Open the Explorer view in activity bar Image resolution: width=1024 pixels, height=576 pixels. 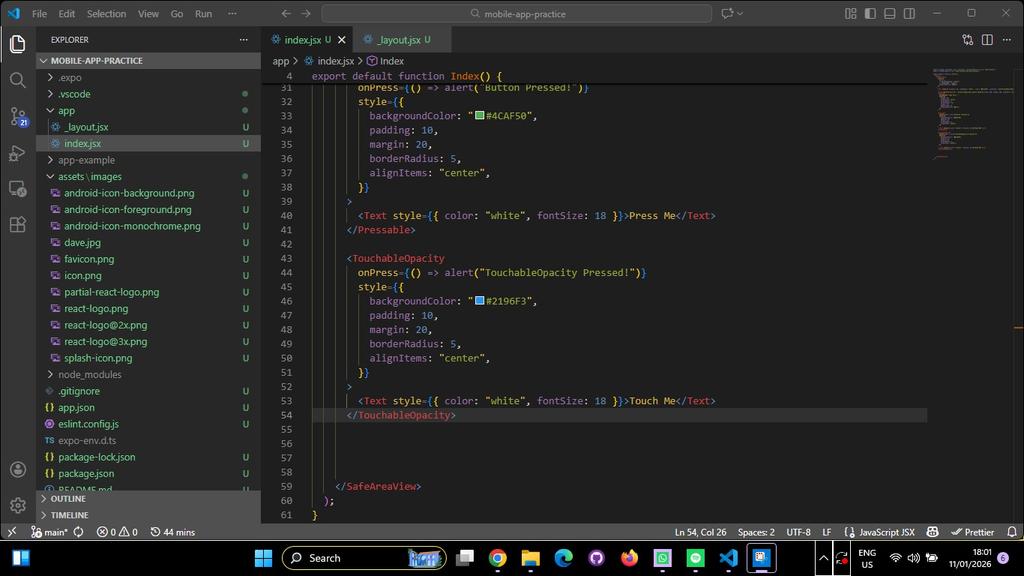pyautogui.click(x=18, y=44)
